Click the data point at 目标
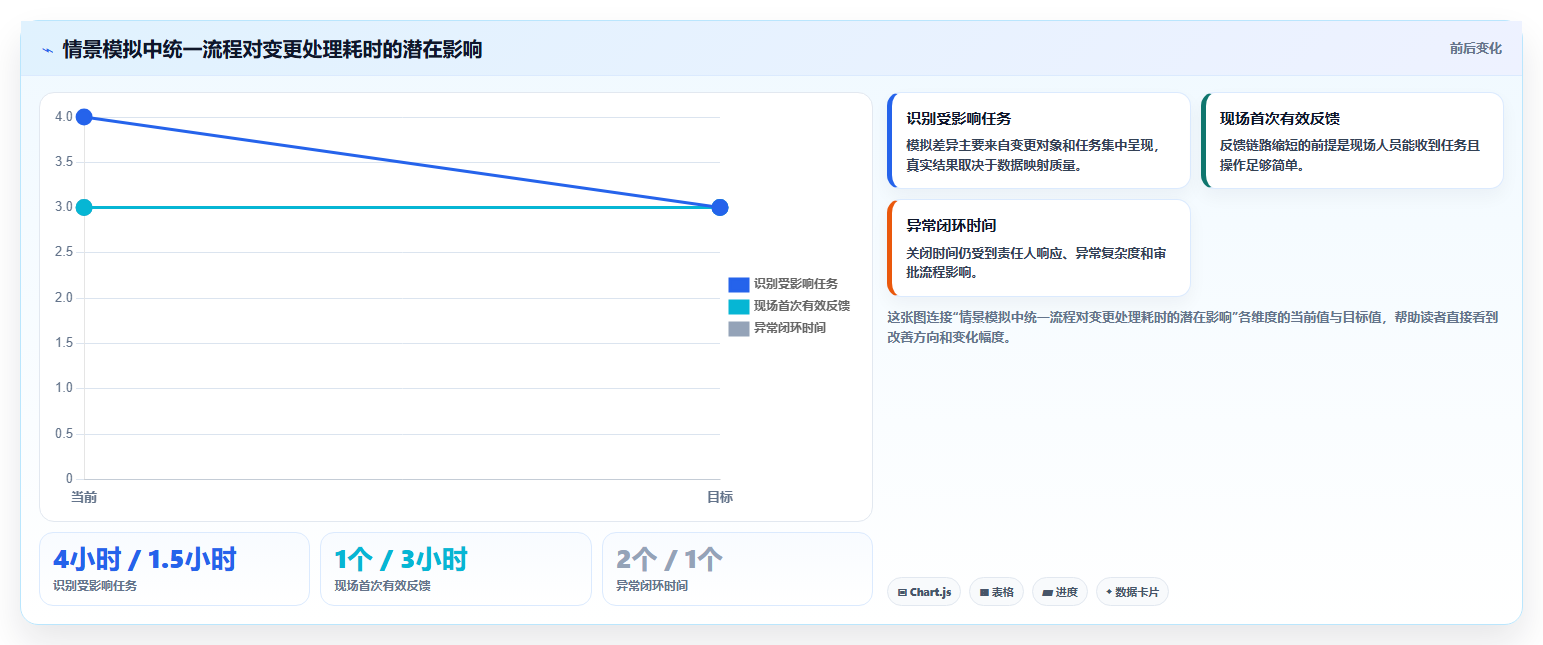Viewport: 1543px width, 645px height. click(719, 207)
